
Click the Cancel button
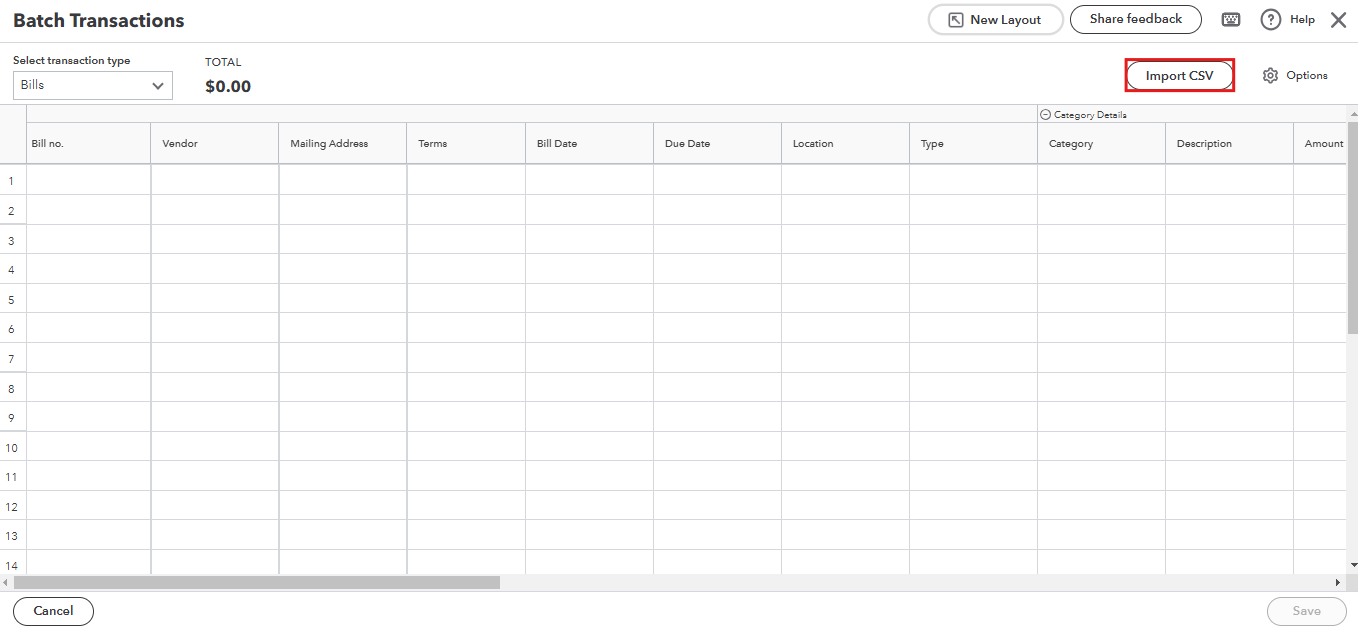pyautogui.click(x=53, y=611)
